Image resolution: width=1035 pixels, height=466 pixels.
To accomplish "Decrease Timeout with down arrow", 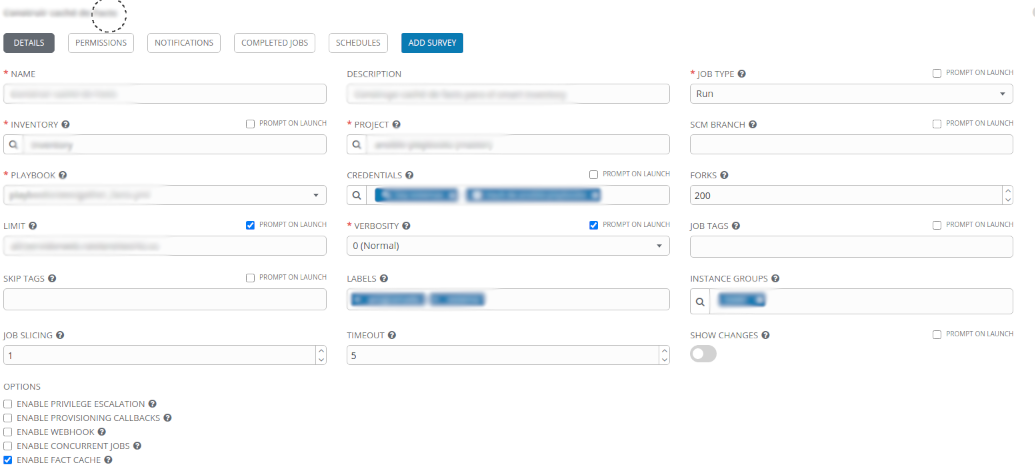I will click(664, 360).
